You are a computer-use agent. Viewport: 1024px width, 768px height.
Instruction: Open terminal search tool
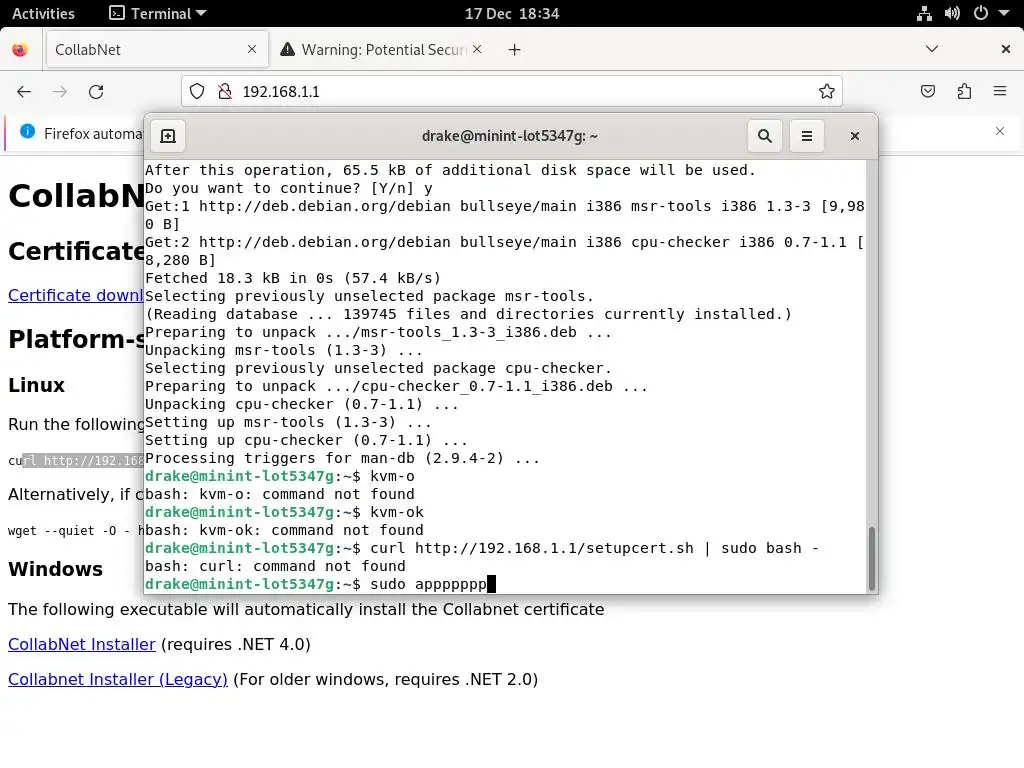click(x=765, y=136)
